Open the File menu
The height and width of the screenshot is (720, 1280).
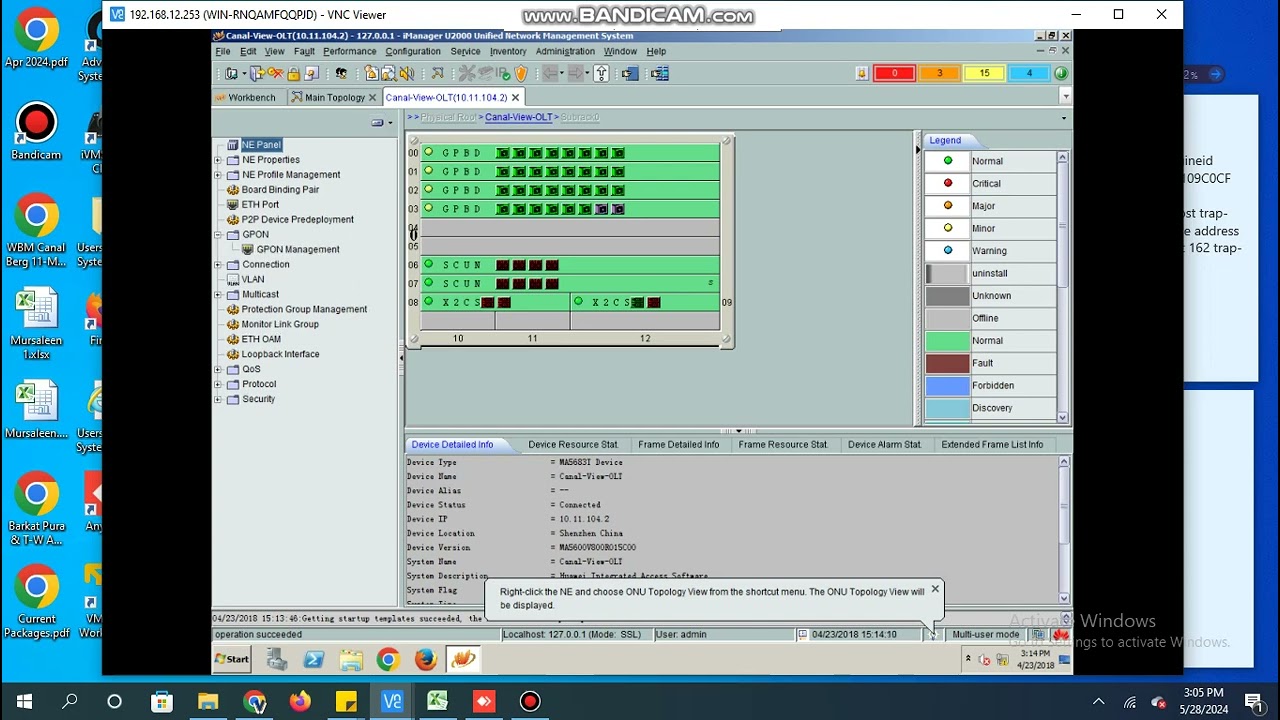[223, 51]
